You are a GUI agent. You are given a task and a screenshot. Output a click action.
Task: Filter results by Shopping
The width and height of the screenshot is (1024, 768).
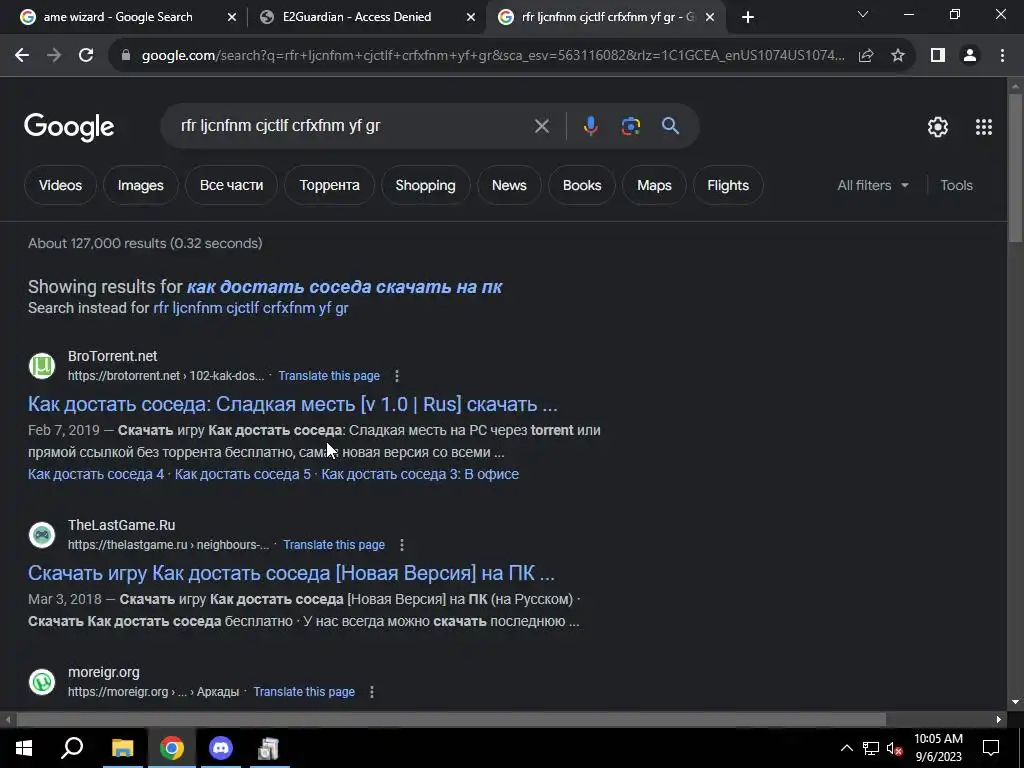pos(425,185)
